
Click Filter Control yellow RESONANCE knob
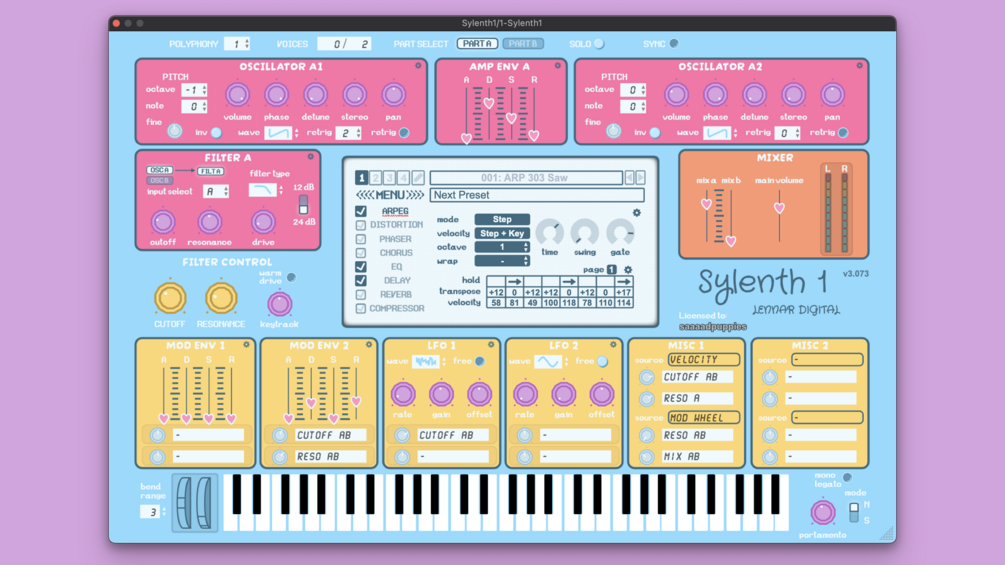point(220,299)
